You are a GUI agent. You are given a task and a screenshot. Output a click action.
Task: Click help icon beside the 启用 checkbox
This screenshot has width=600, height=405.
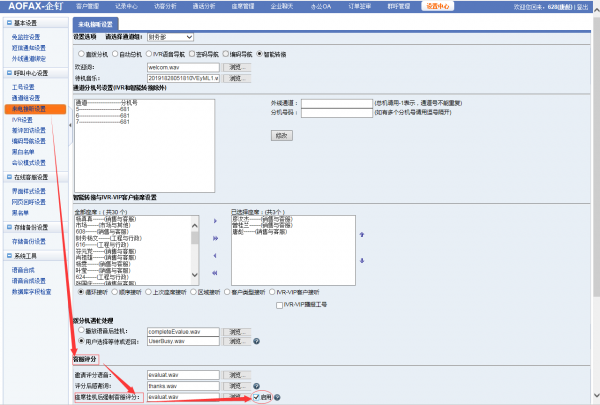pos(277,397)
